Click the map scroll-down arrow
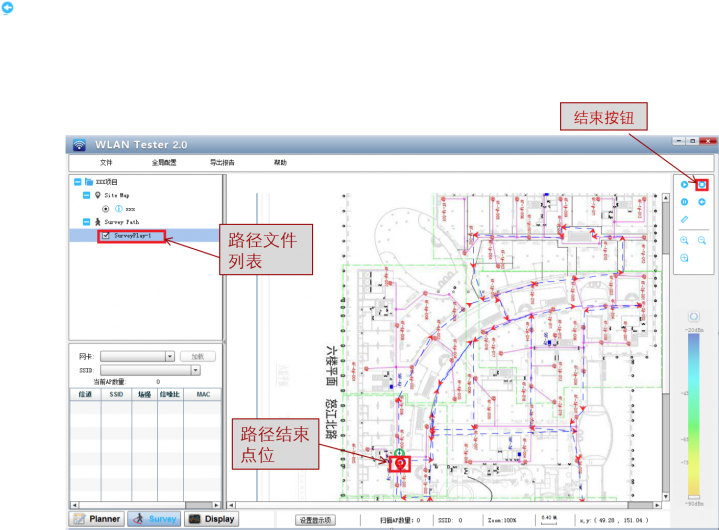The image size is (719, 530). click(x=666, y=497)
